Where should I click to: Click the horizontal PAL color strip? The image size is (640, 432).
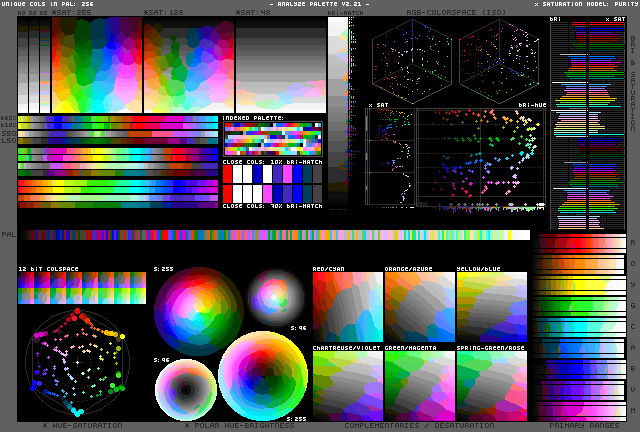point(278,235)
